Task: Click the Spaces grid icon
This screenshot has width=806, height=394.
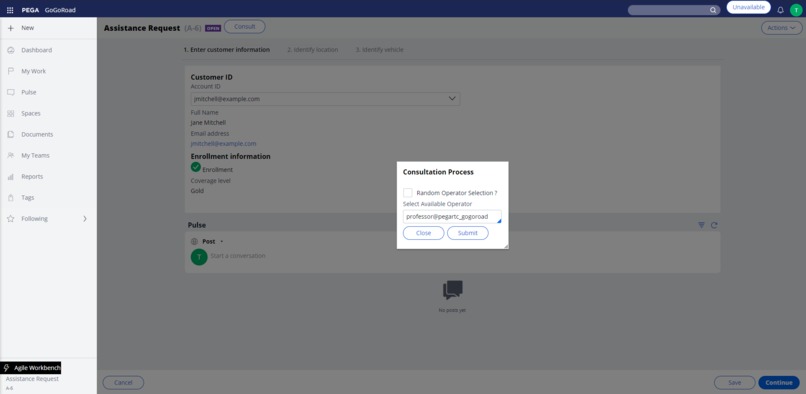Action: click(11, 114)
